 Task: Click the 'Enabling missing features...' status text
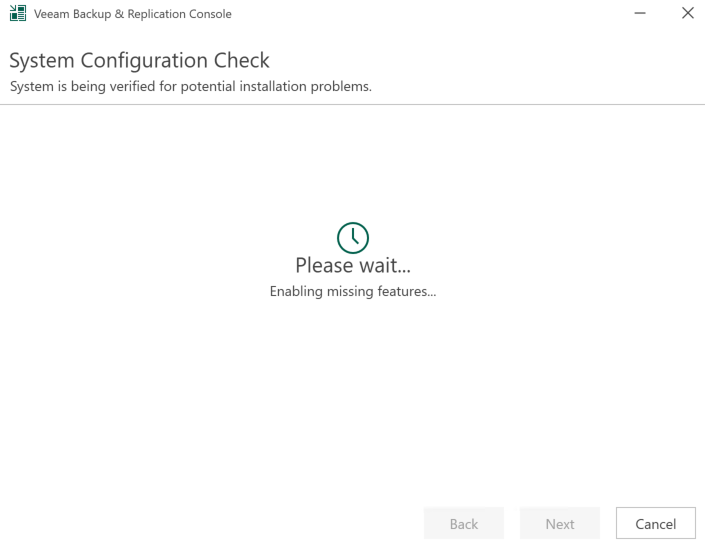353,292
